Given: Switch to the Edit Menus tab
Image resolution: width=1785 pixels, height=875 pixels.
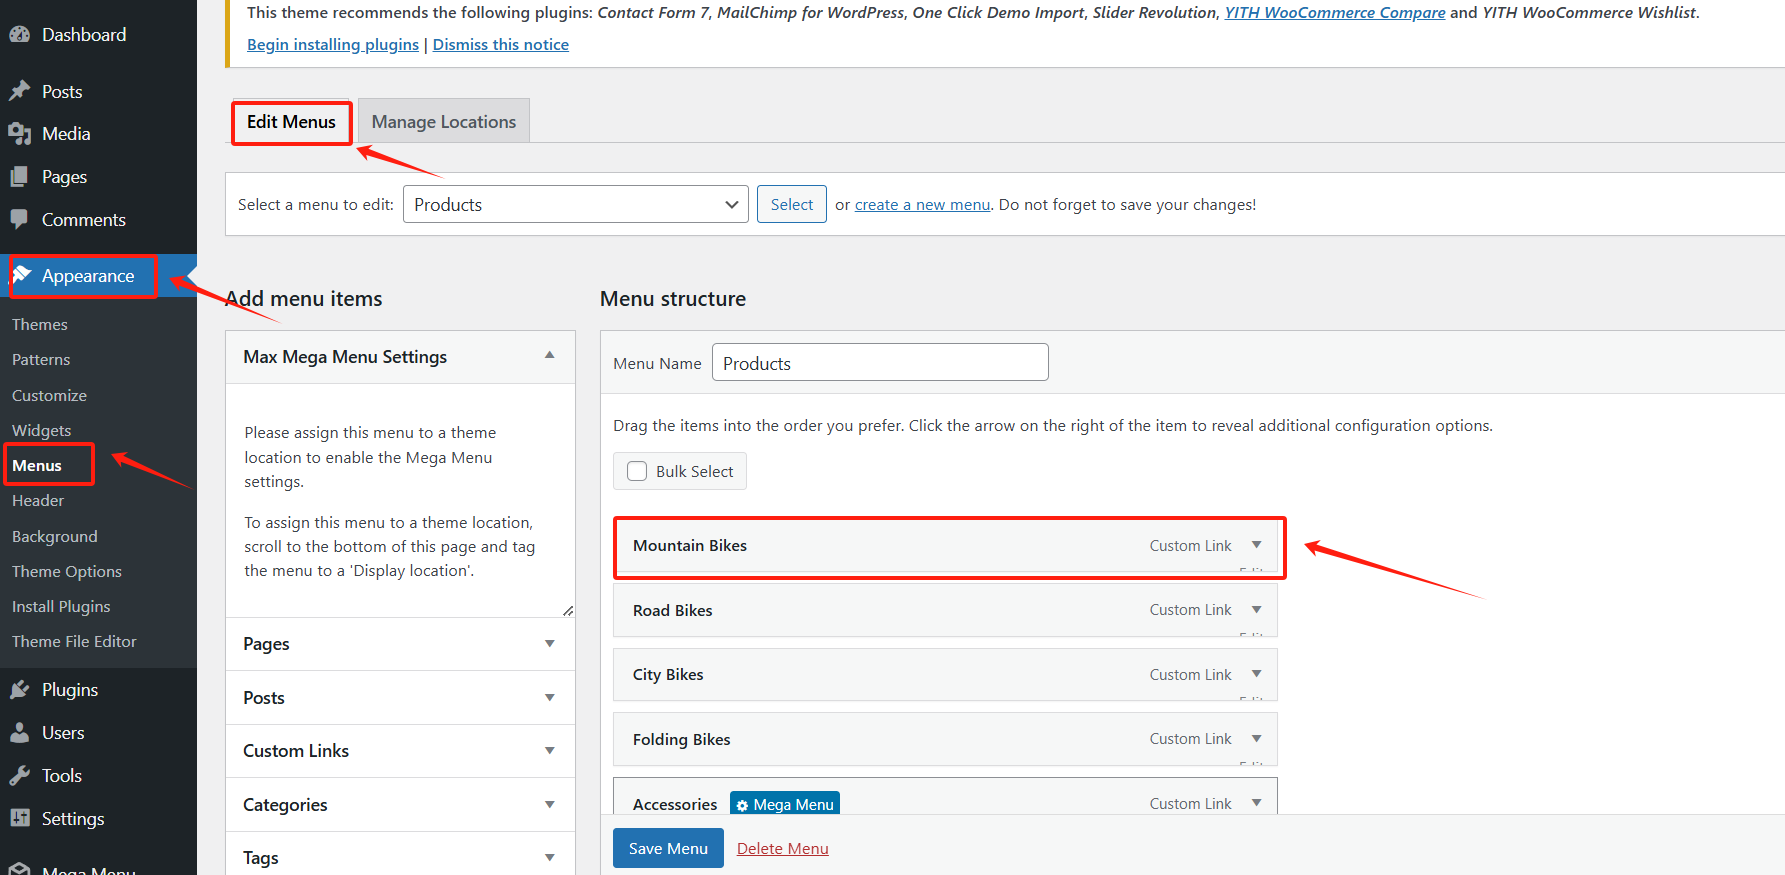Looking at the screenshot, I should (x=291, y=122).
